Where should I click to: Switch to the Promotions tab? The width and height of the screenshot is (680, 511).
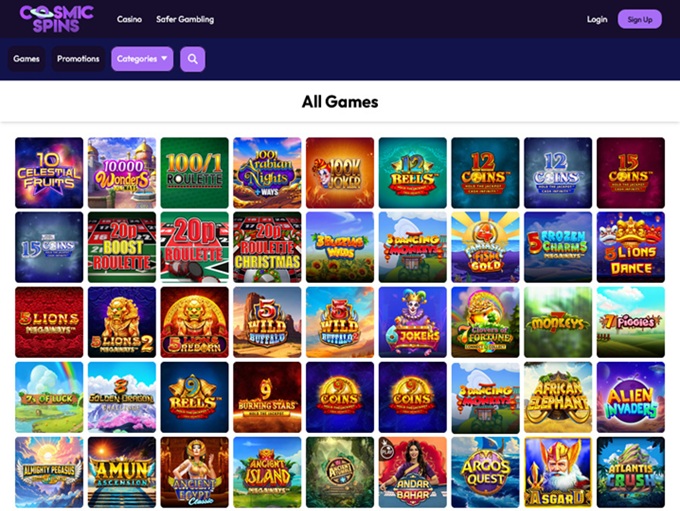pos(78,59)
